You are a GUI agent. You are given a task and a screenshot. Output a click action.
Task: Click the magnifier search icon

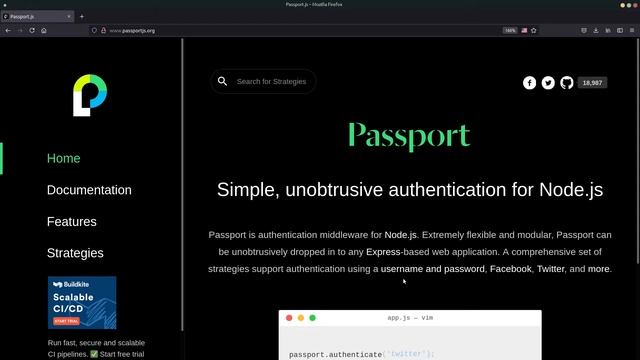222,81
